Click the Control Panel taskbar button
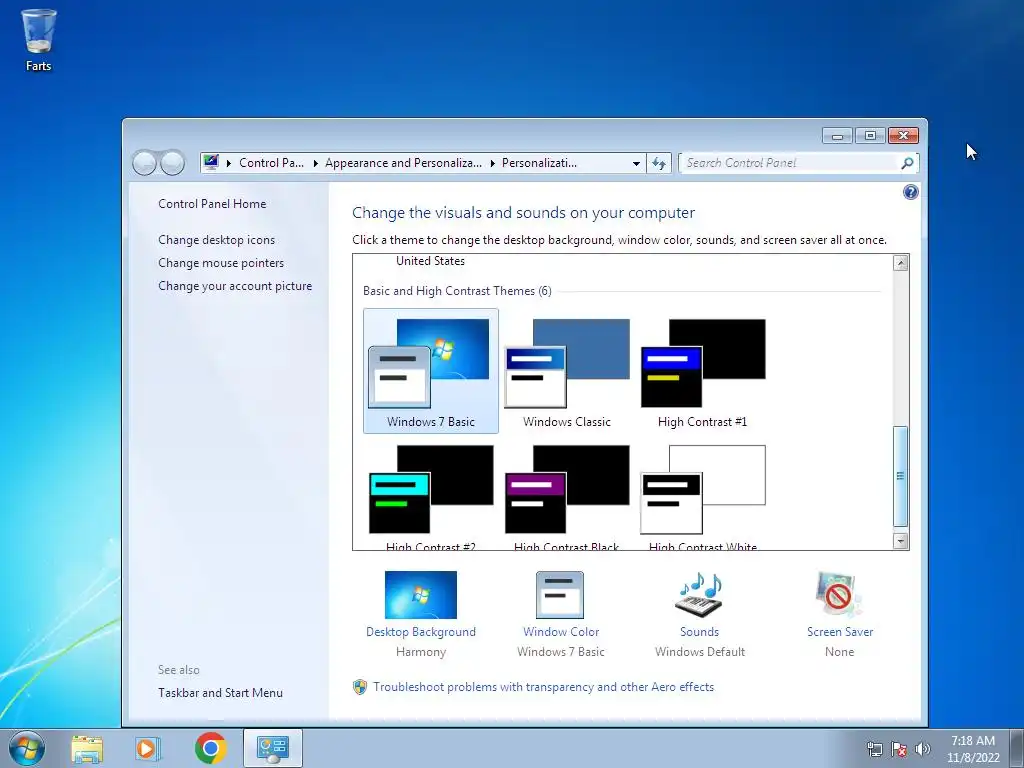The image size is (1024, 768). tap(273, 748)
